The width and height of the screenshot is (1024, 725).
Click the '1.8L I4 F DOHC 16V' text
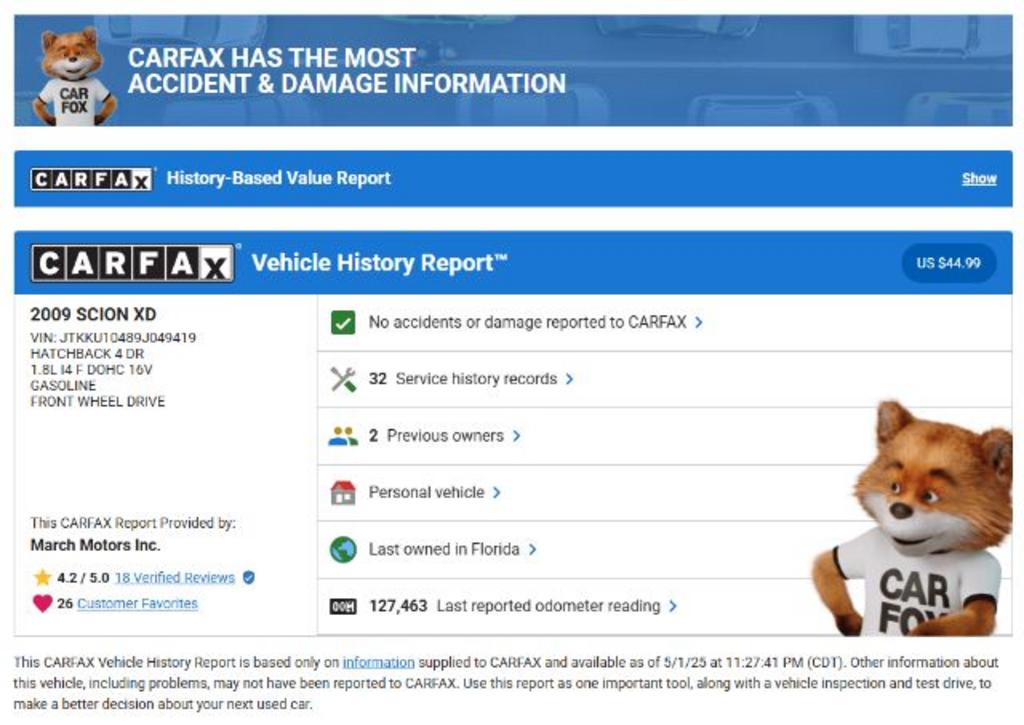coord(91,370)
